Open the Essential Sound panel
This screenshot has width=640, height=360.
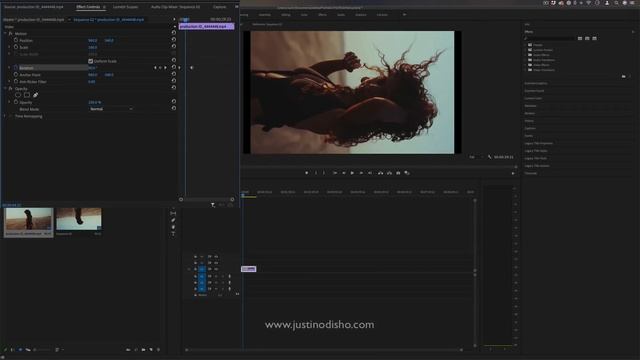click(x=534, y=91)
